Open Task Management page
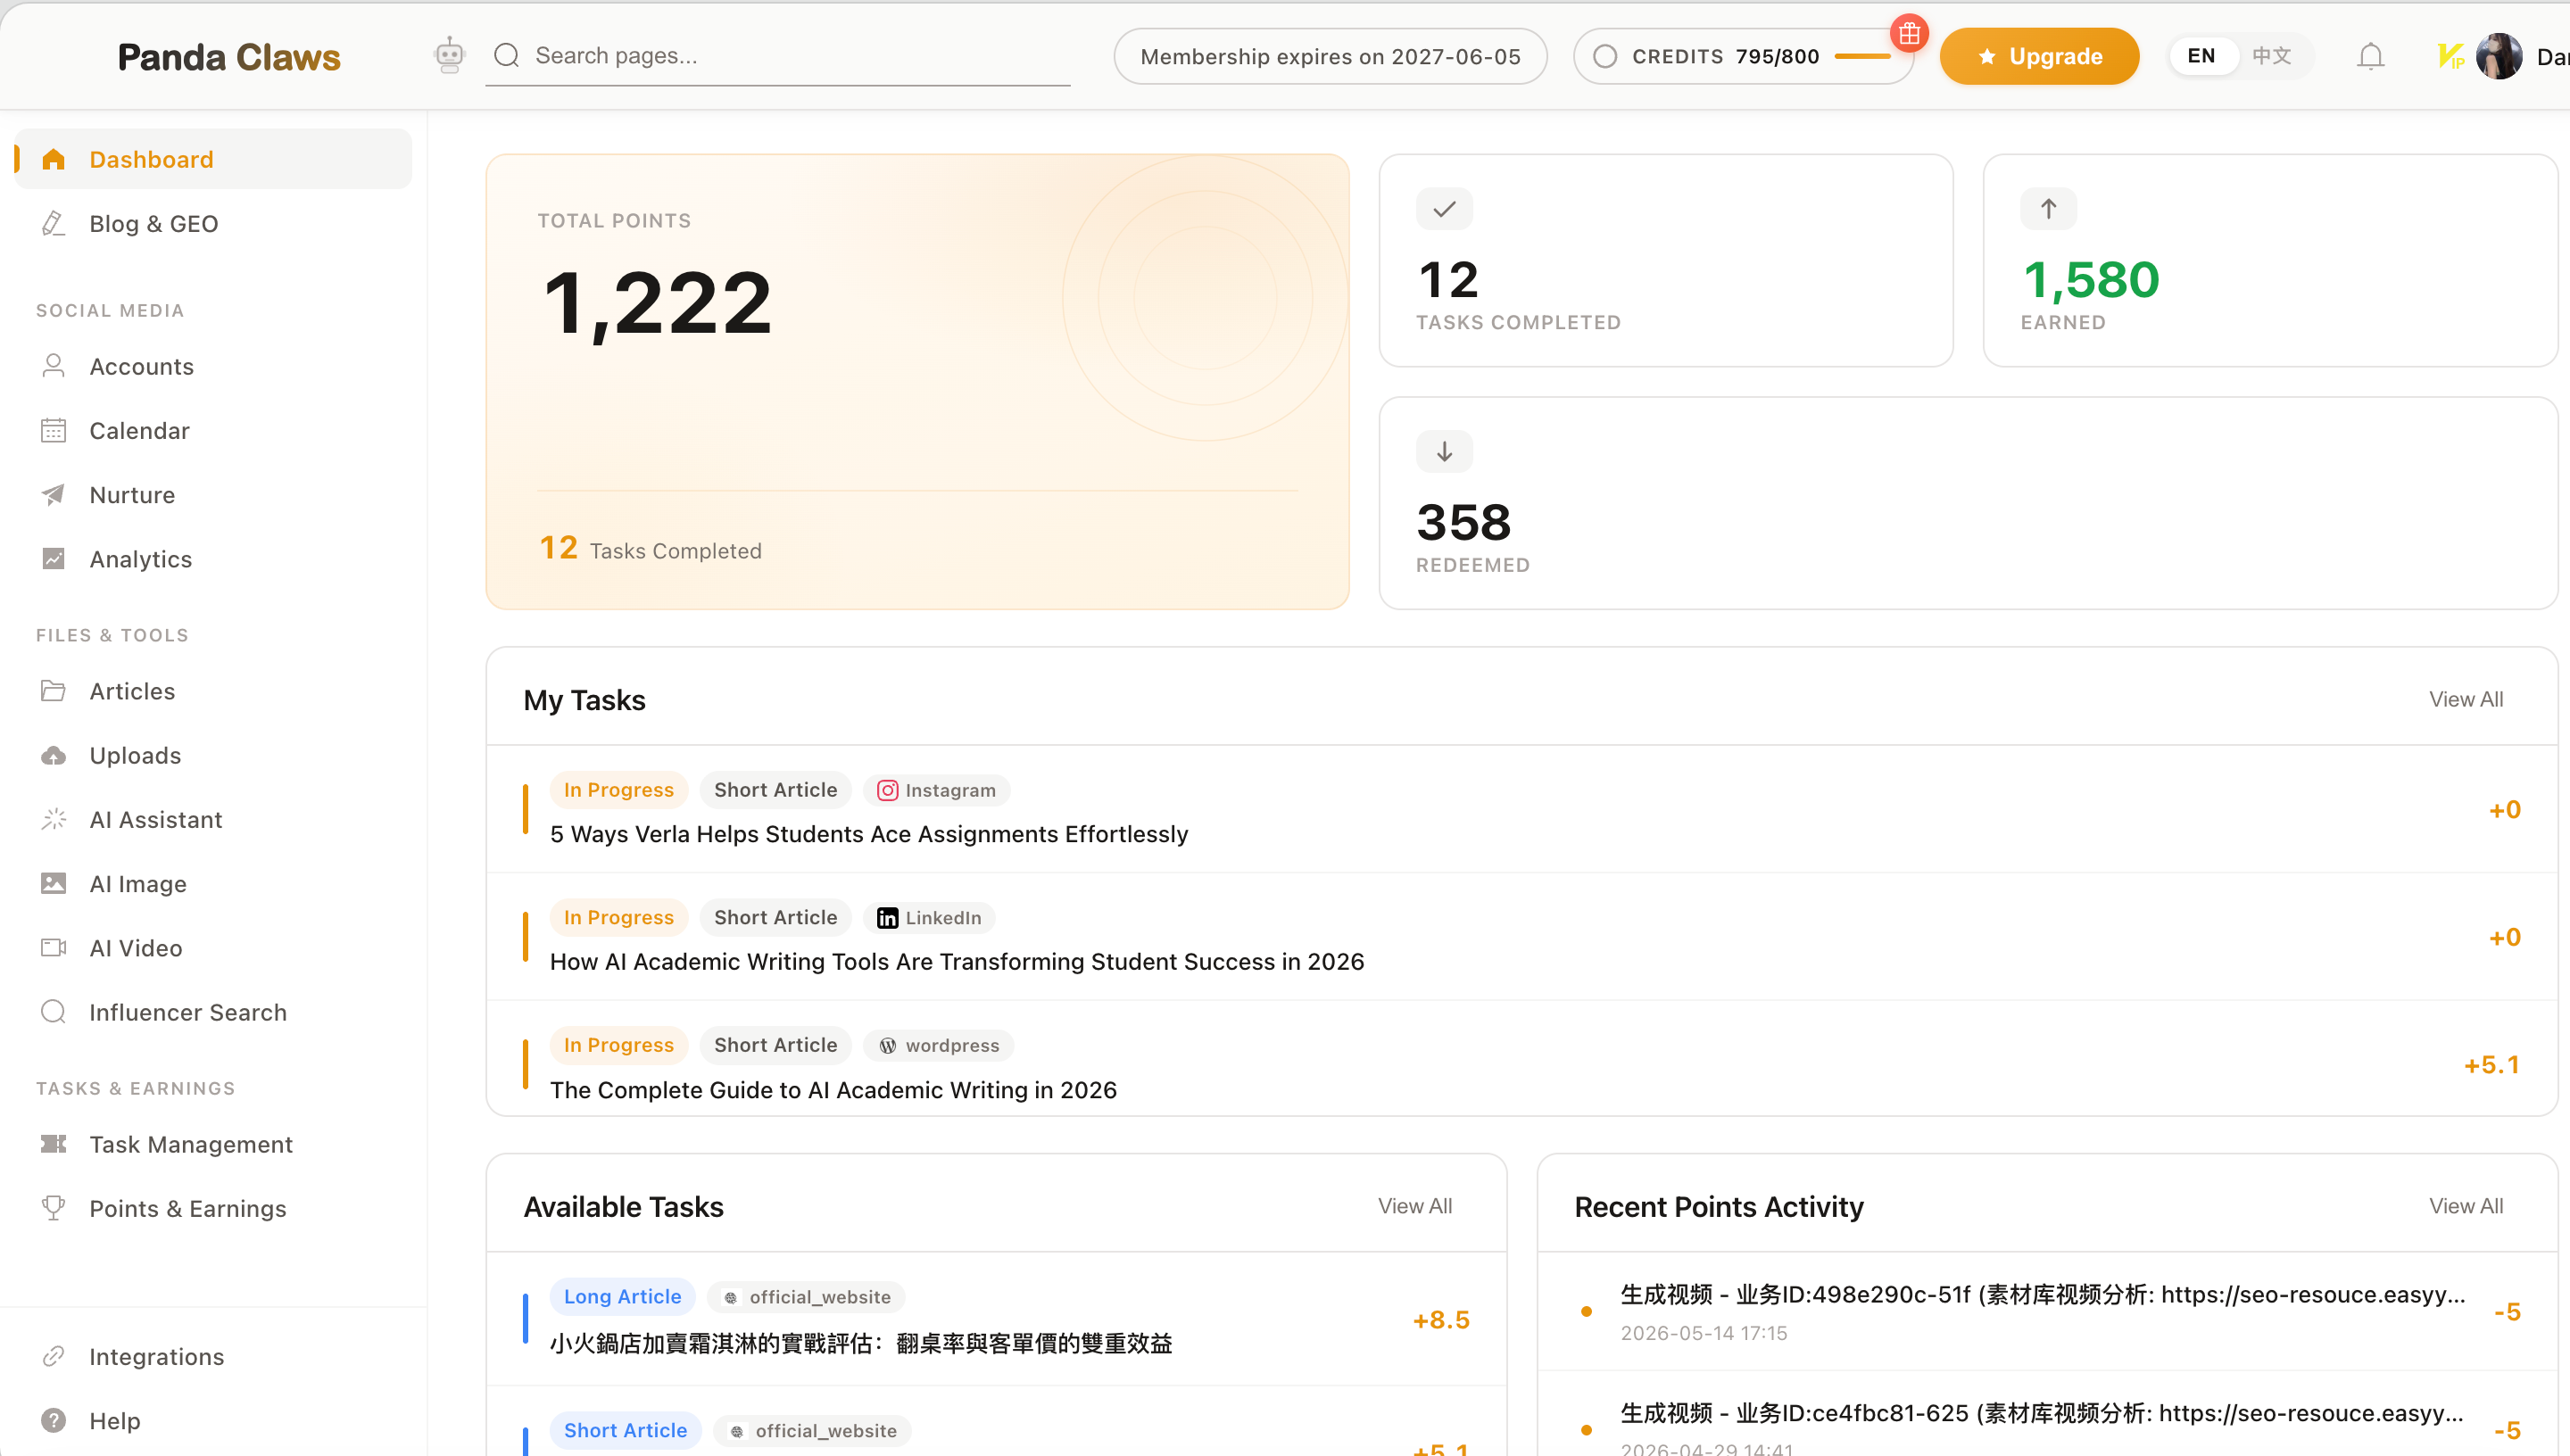This screenshot has height=1456, width=2570. tap(214, 1144)
